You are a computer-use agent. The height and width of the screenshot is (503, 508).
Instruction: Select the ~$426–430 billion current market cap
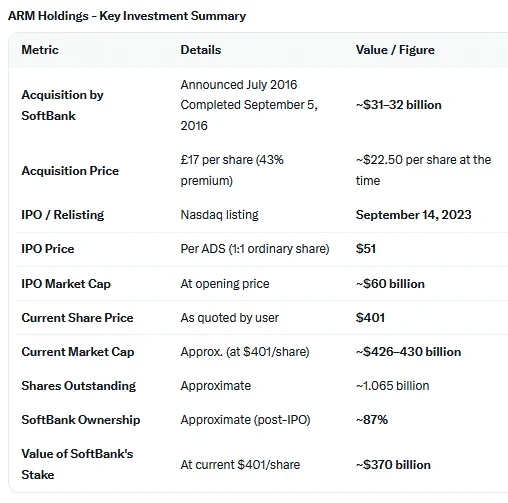[408, 352]
